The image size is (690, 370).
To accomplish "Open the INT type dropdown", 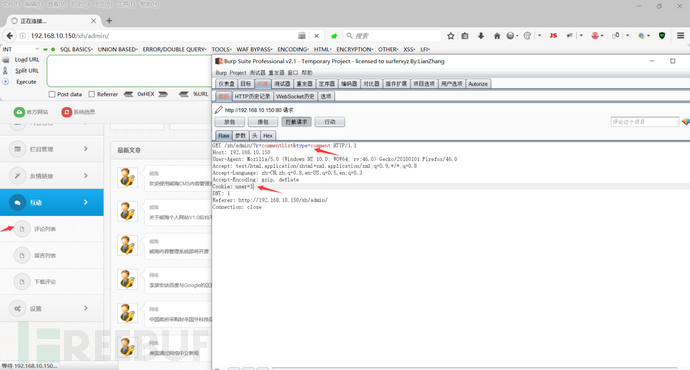I will [x=20, y=49].
